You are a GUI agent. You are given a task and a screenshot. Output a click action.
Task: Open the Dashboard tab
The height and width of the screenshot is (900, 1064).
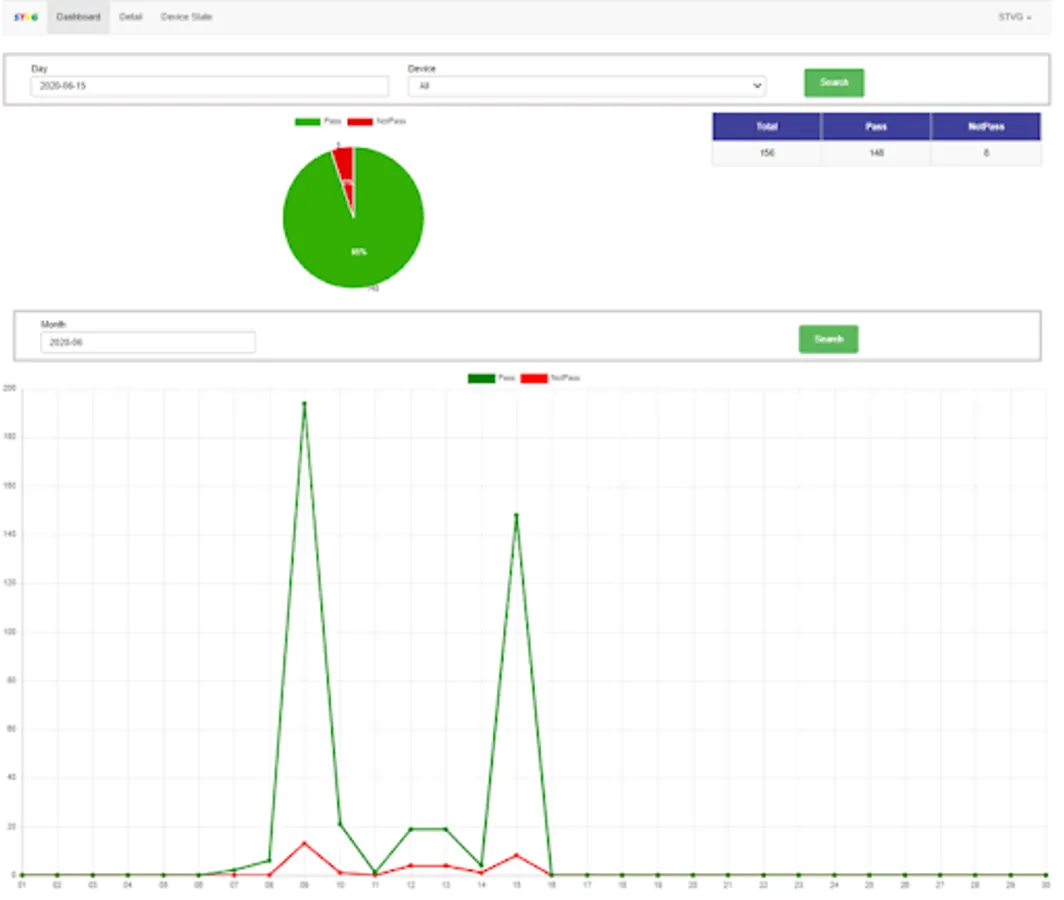click(x=78, y=17)
